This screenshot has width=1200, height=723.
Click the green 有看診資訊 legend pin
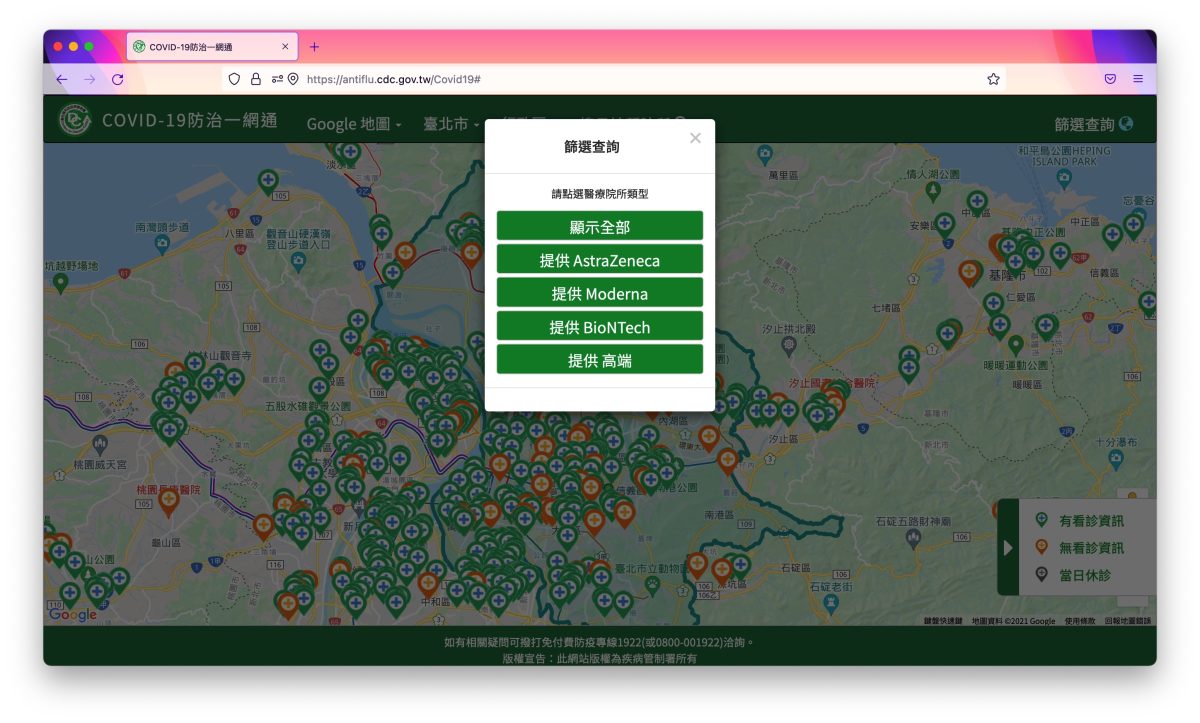(1041, 520)
